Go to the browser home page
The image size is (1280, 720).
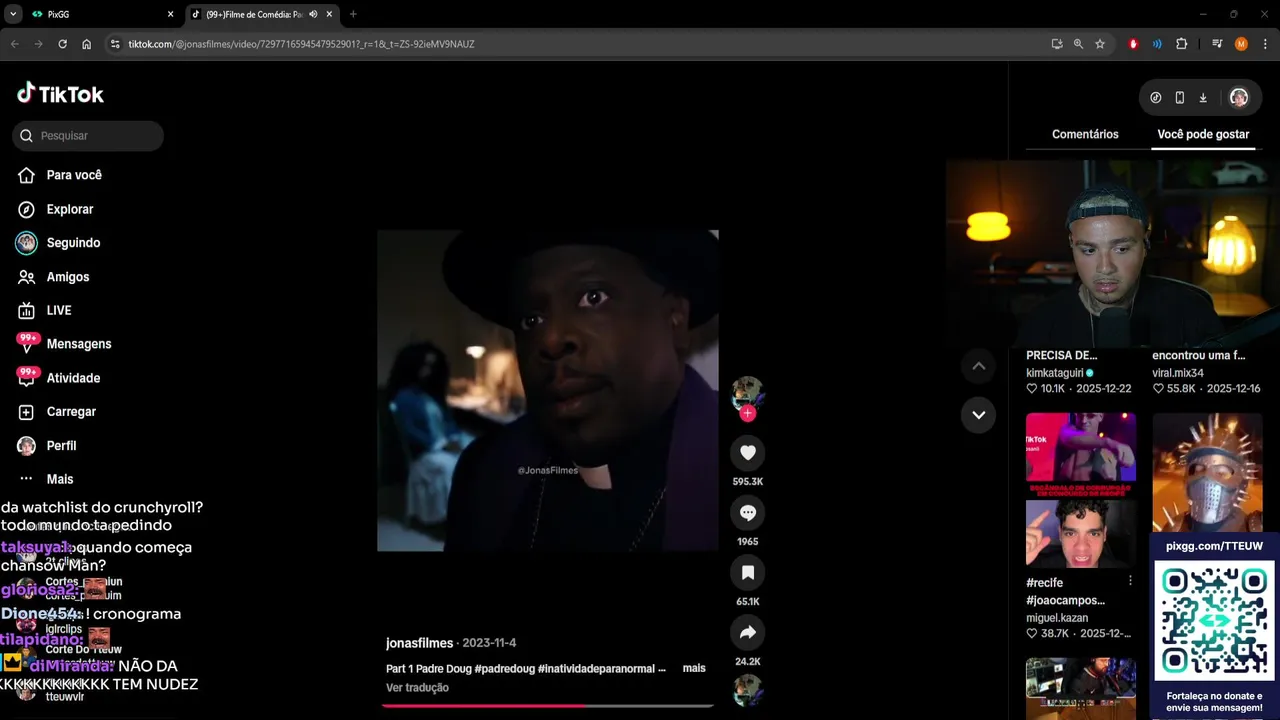(87, 44)
